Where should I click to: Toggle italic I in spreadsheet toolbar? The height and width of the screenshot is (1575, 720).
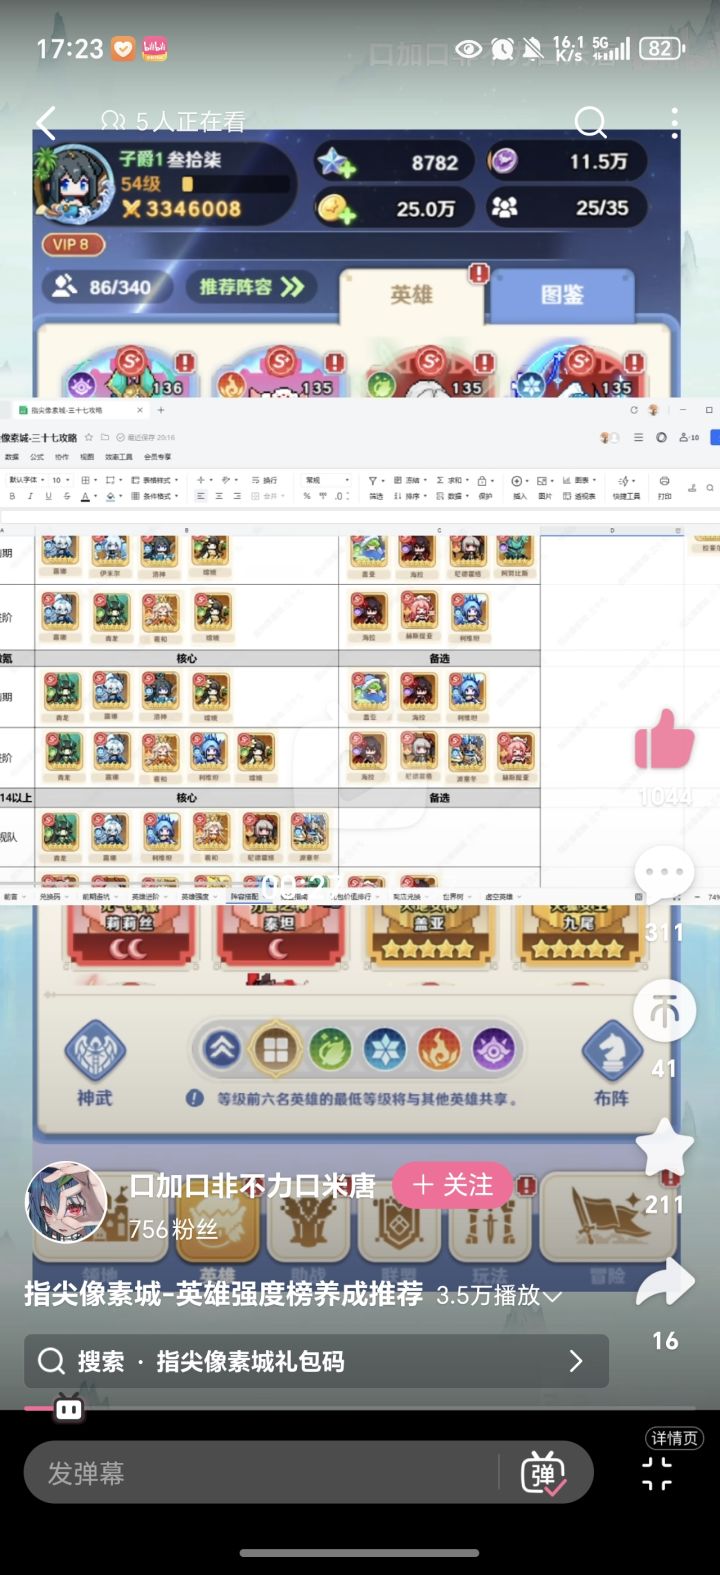click(x=31, y=496)
